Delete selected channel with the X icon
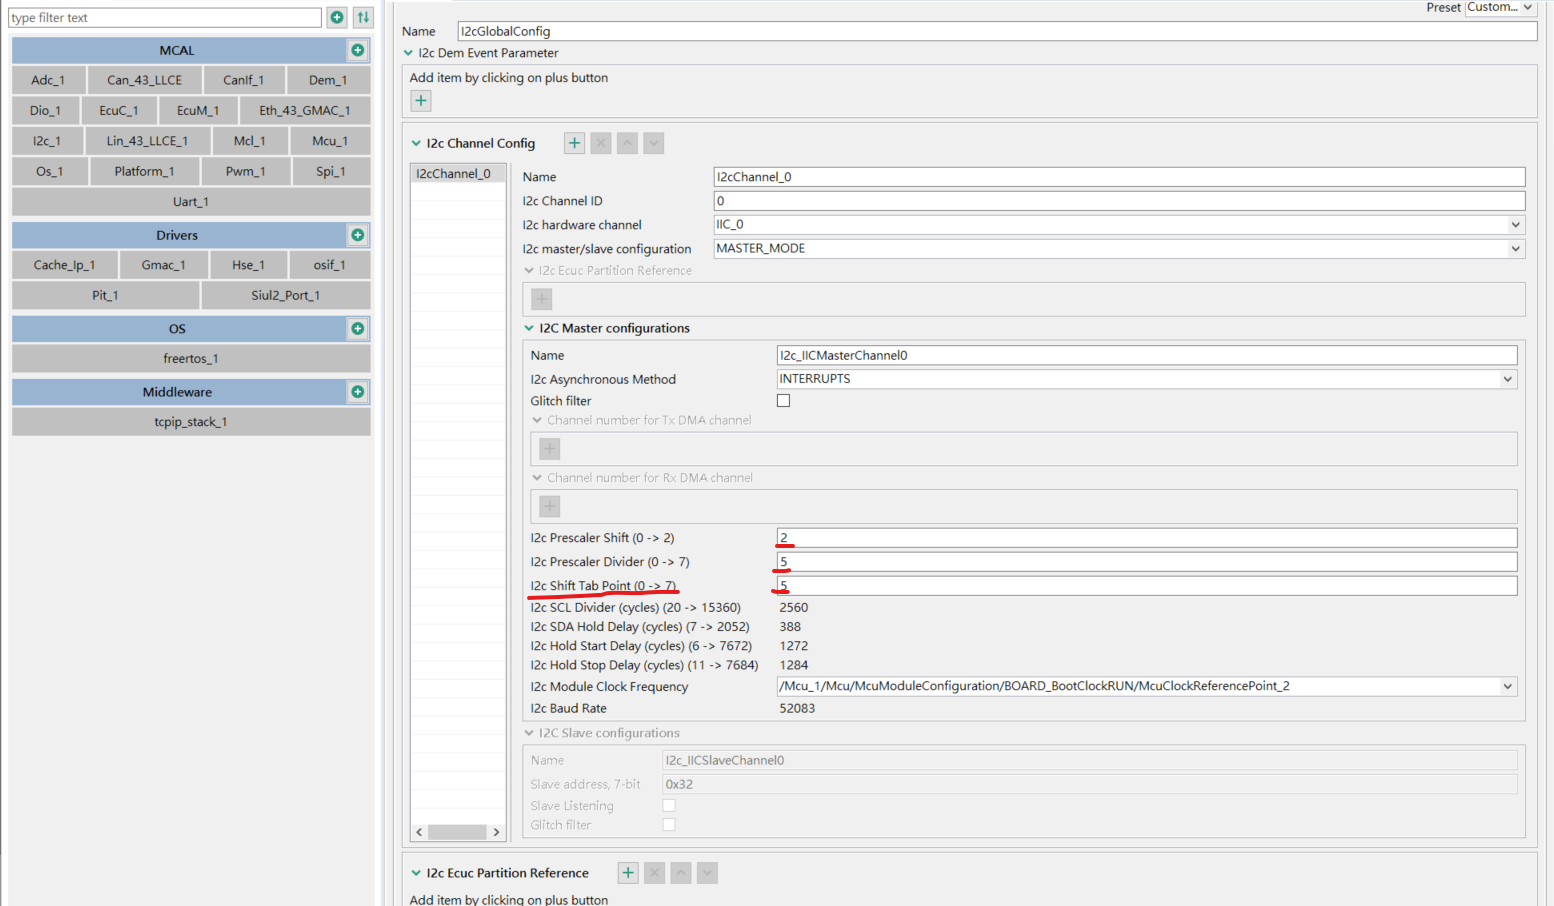Screen dimensions: 1554x906 point(600,143)
